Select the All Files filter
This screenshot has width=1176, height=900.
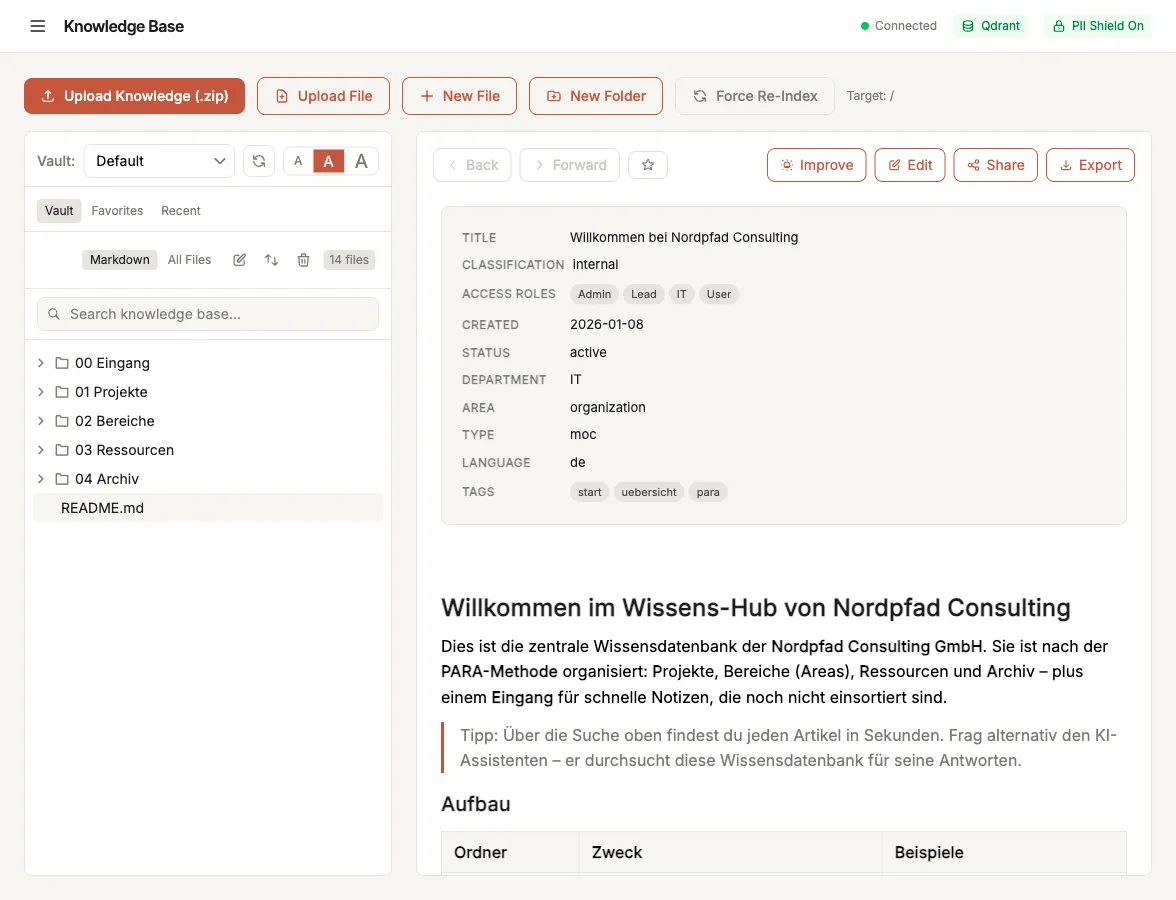point(189,260)
